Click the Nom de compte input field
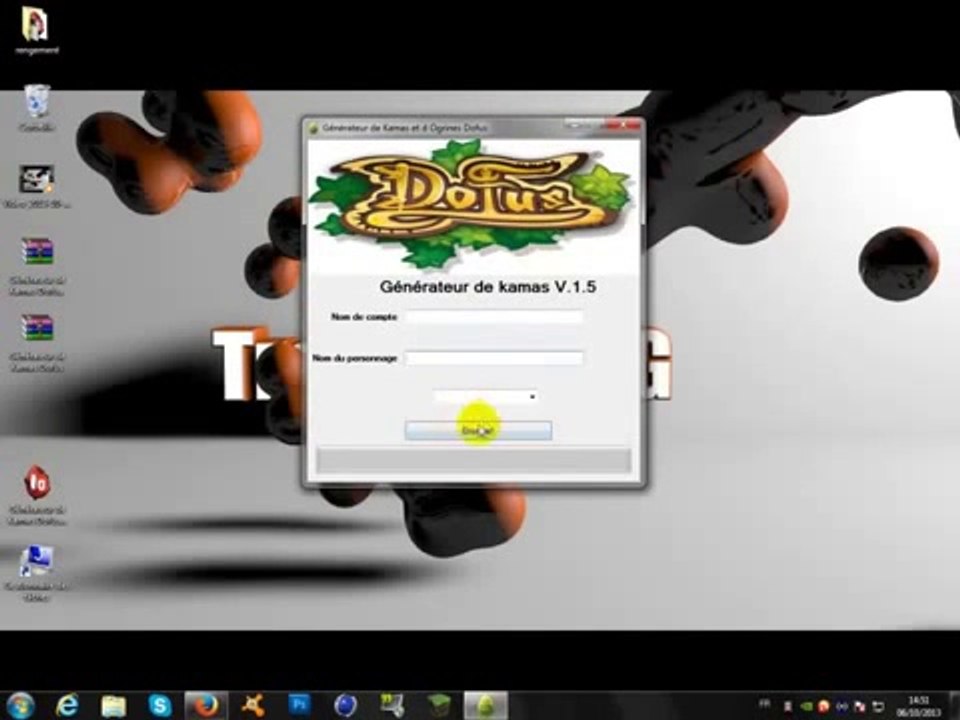The width and height of the screenshot is (960, 720). coord(493,317)
